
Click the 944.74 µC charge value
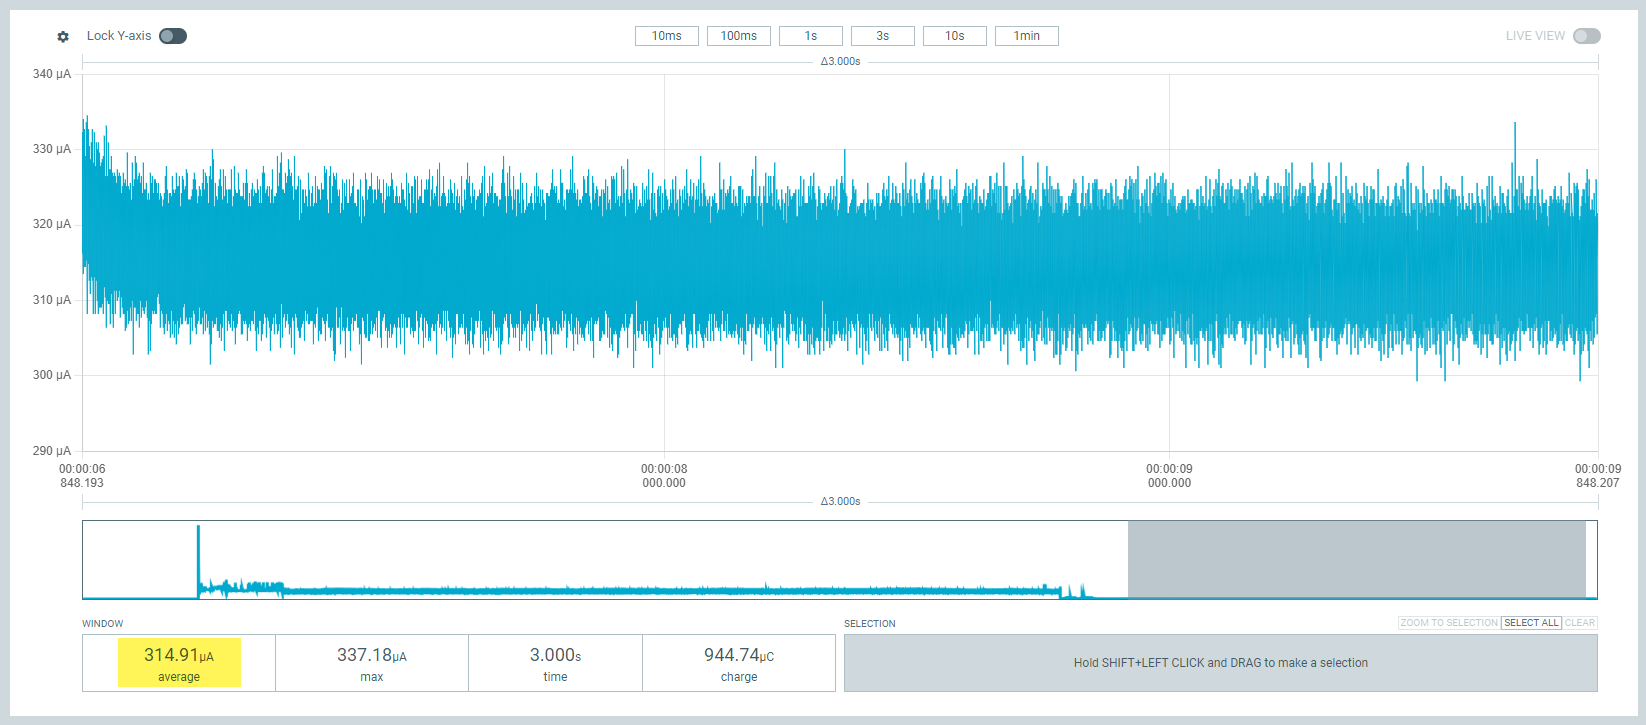tap(738, 663)
